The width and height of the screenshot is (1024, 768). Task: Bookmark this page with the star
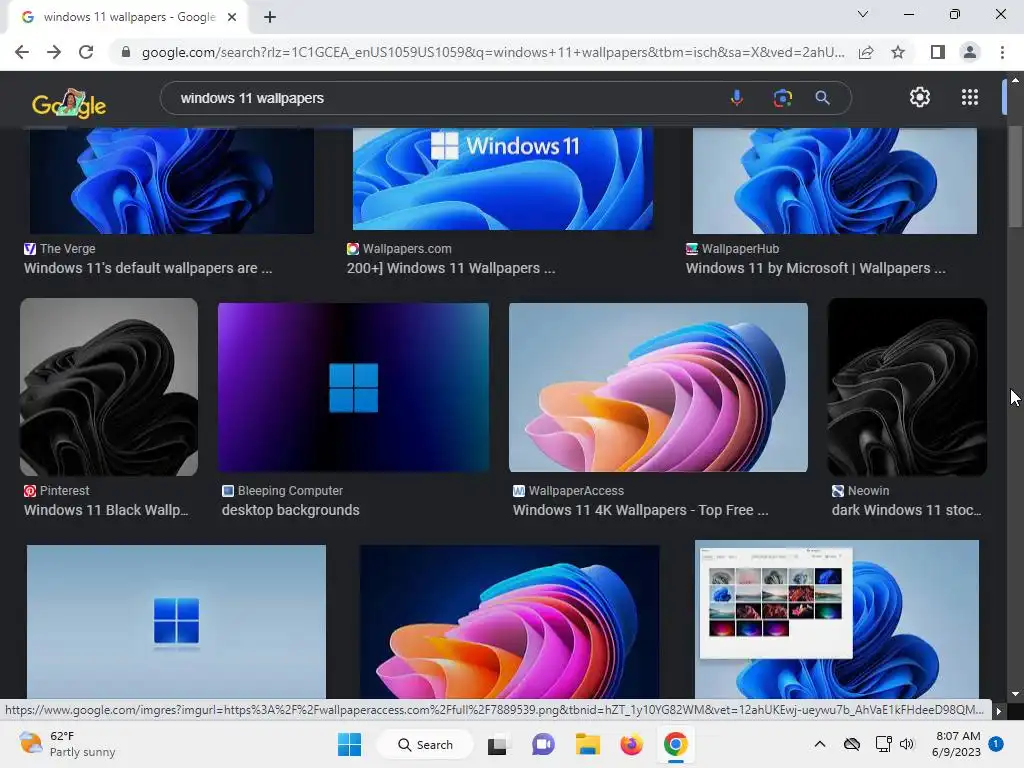[x=898, y=52]
